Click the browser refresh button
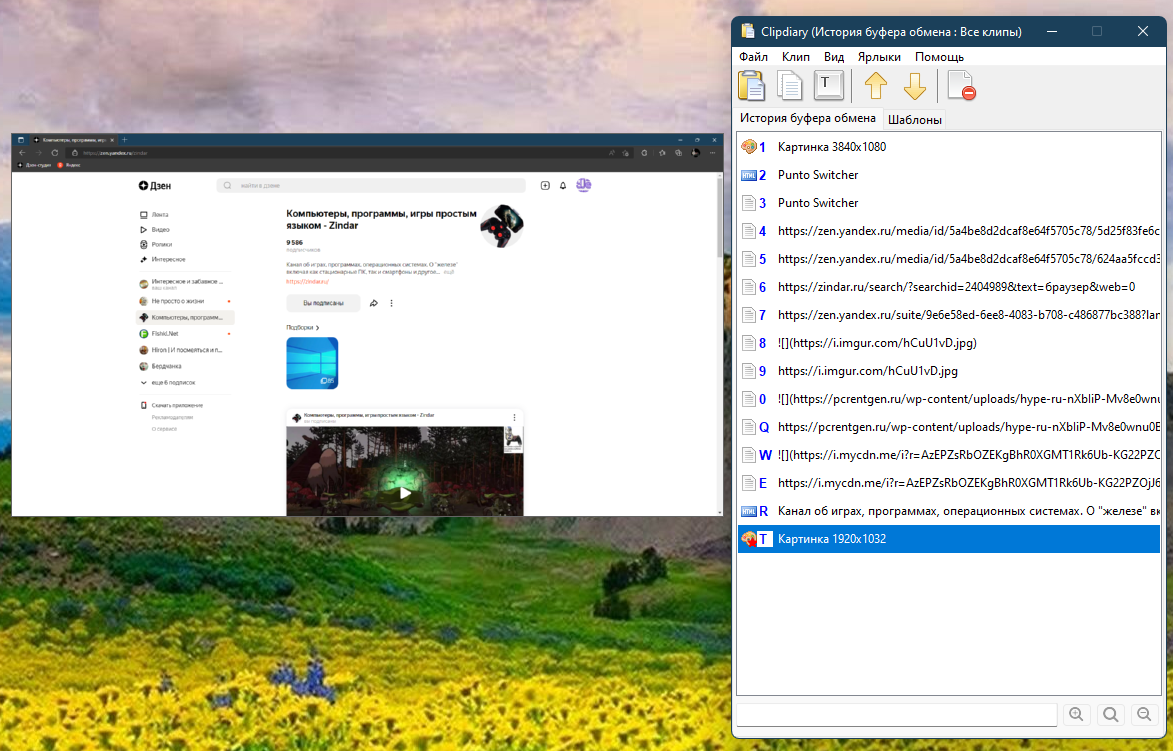Screen dimensions: 1173x751 click(x=55, y=153)
